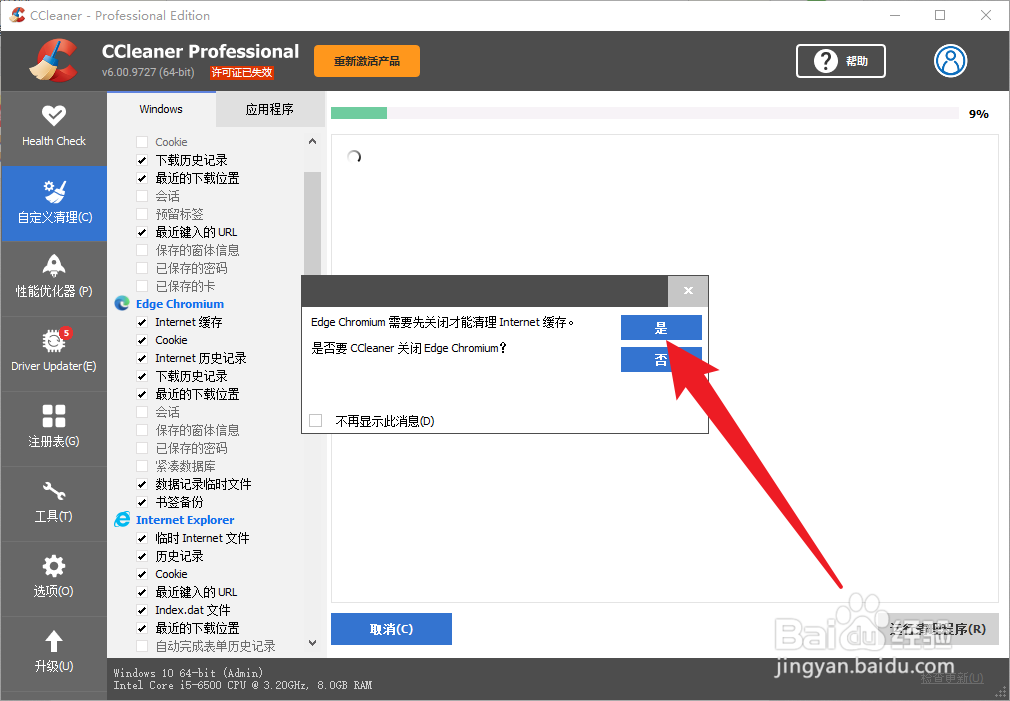Click 否 in the dialog
Image resolution: width=1010 pixels, height=701 pixels.
click(x=661, y=360)
